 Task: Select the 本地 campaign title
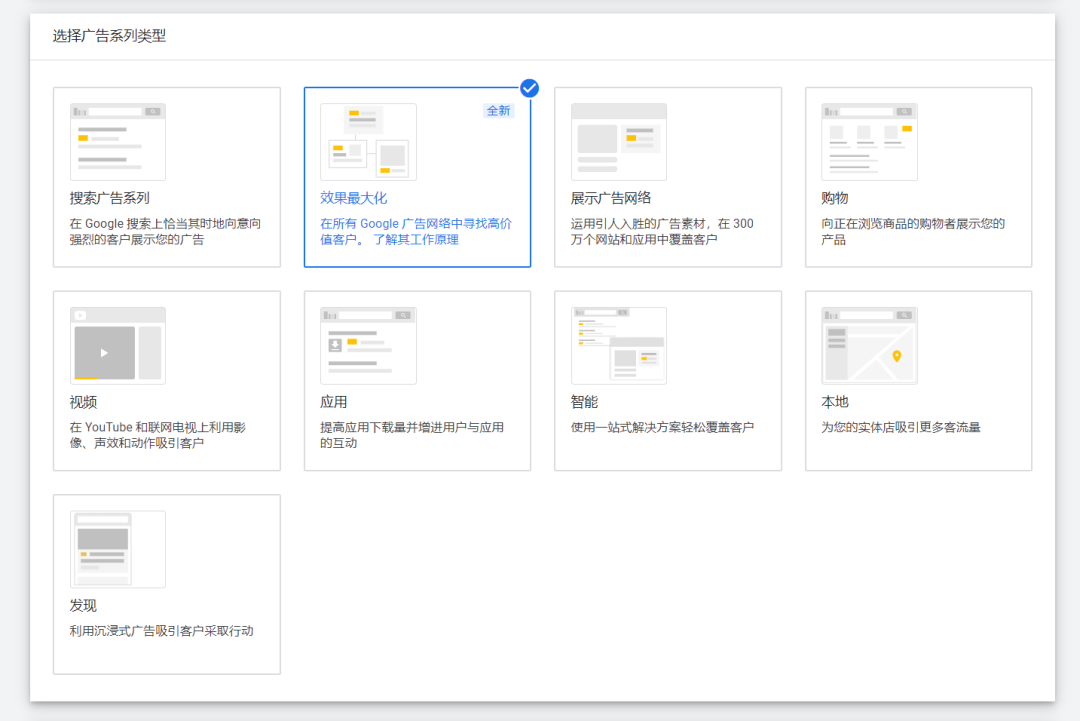click(x=834, y=402)
